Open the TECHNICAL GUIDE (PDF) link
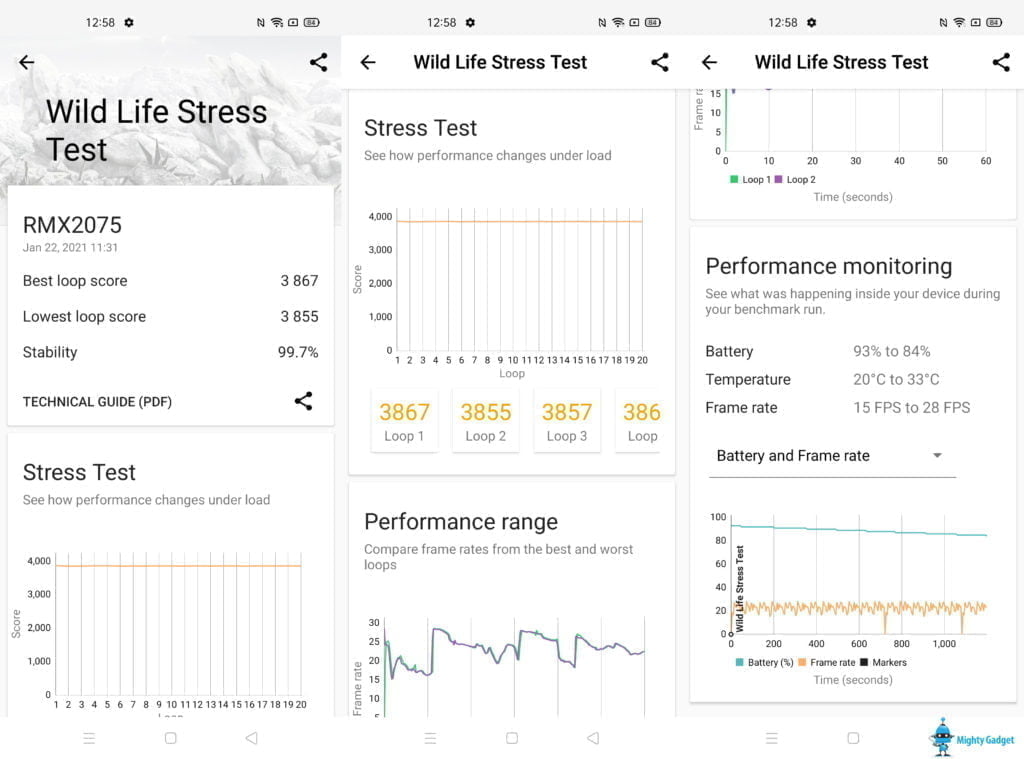The image size is (1024, 759). [97, 402]
